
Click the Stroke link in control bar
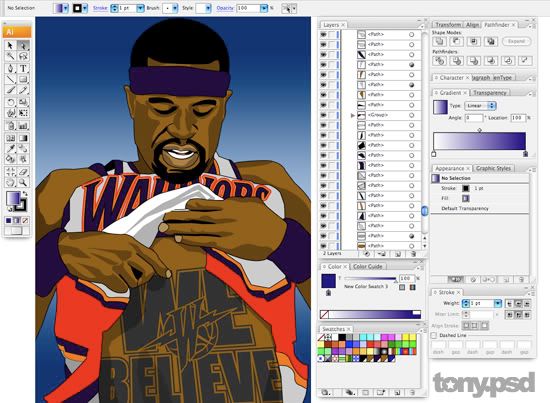(100, 8)
